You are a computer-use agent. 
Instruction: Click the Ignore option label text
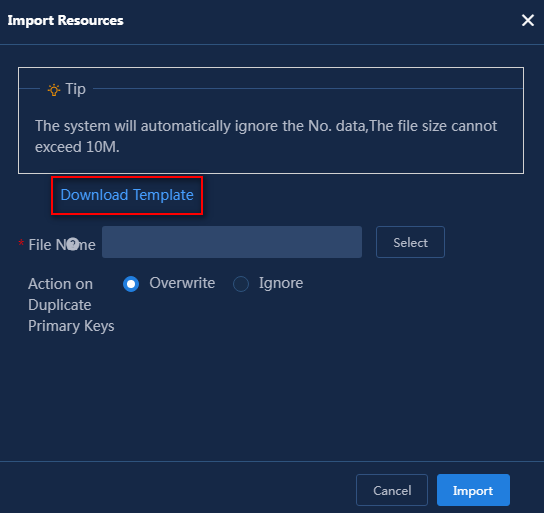click(x=281, y=284)
